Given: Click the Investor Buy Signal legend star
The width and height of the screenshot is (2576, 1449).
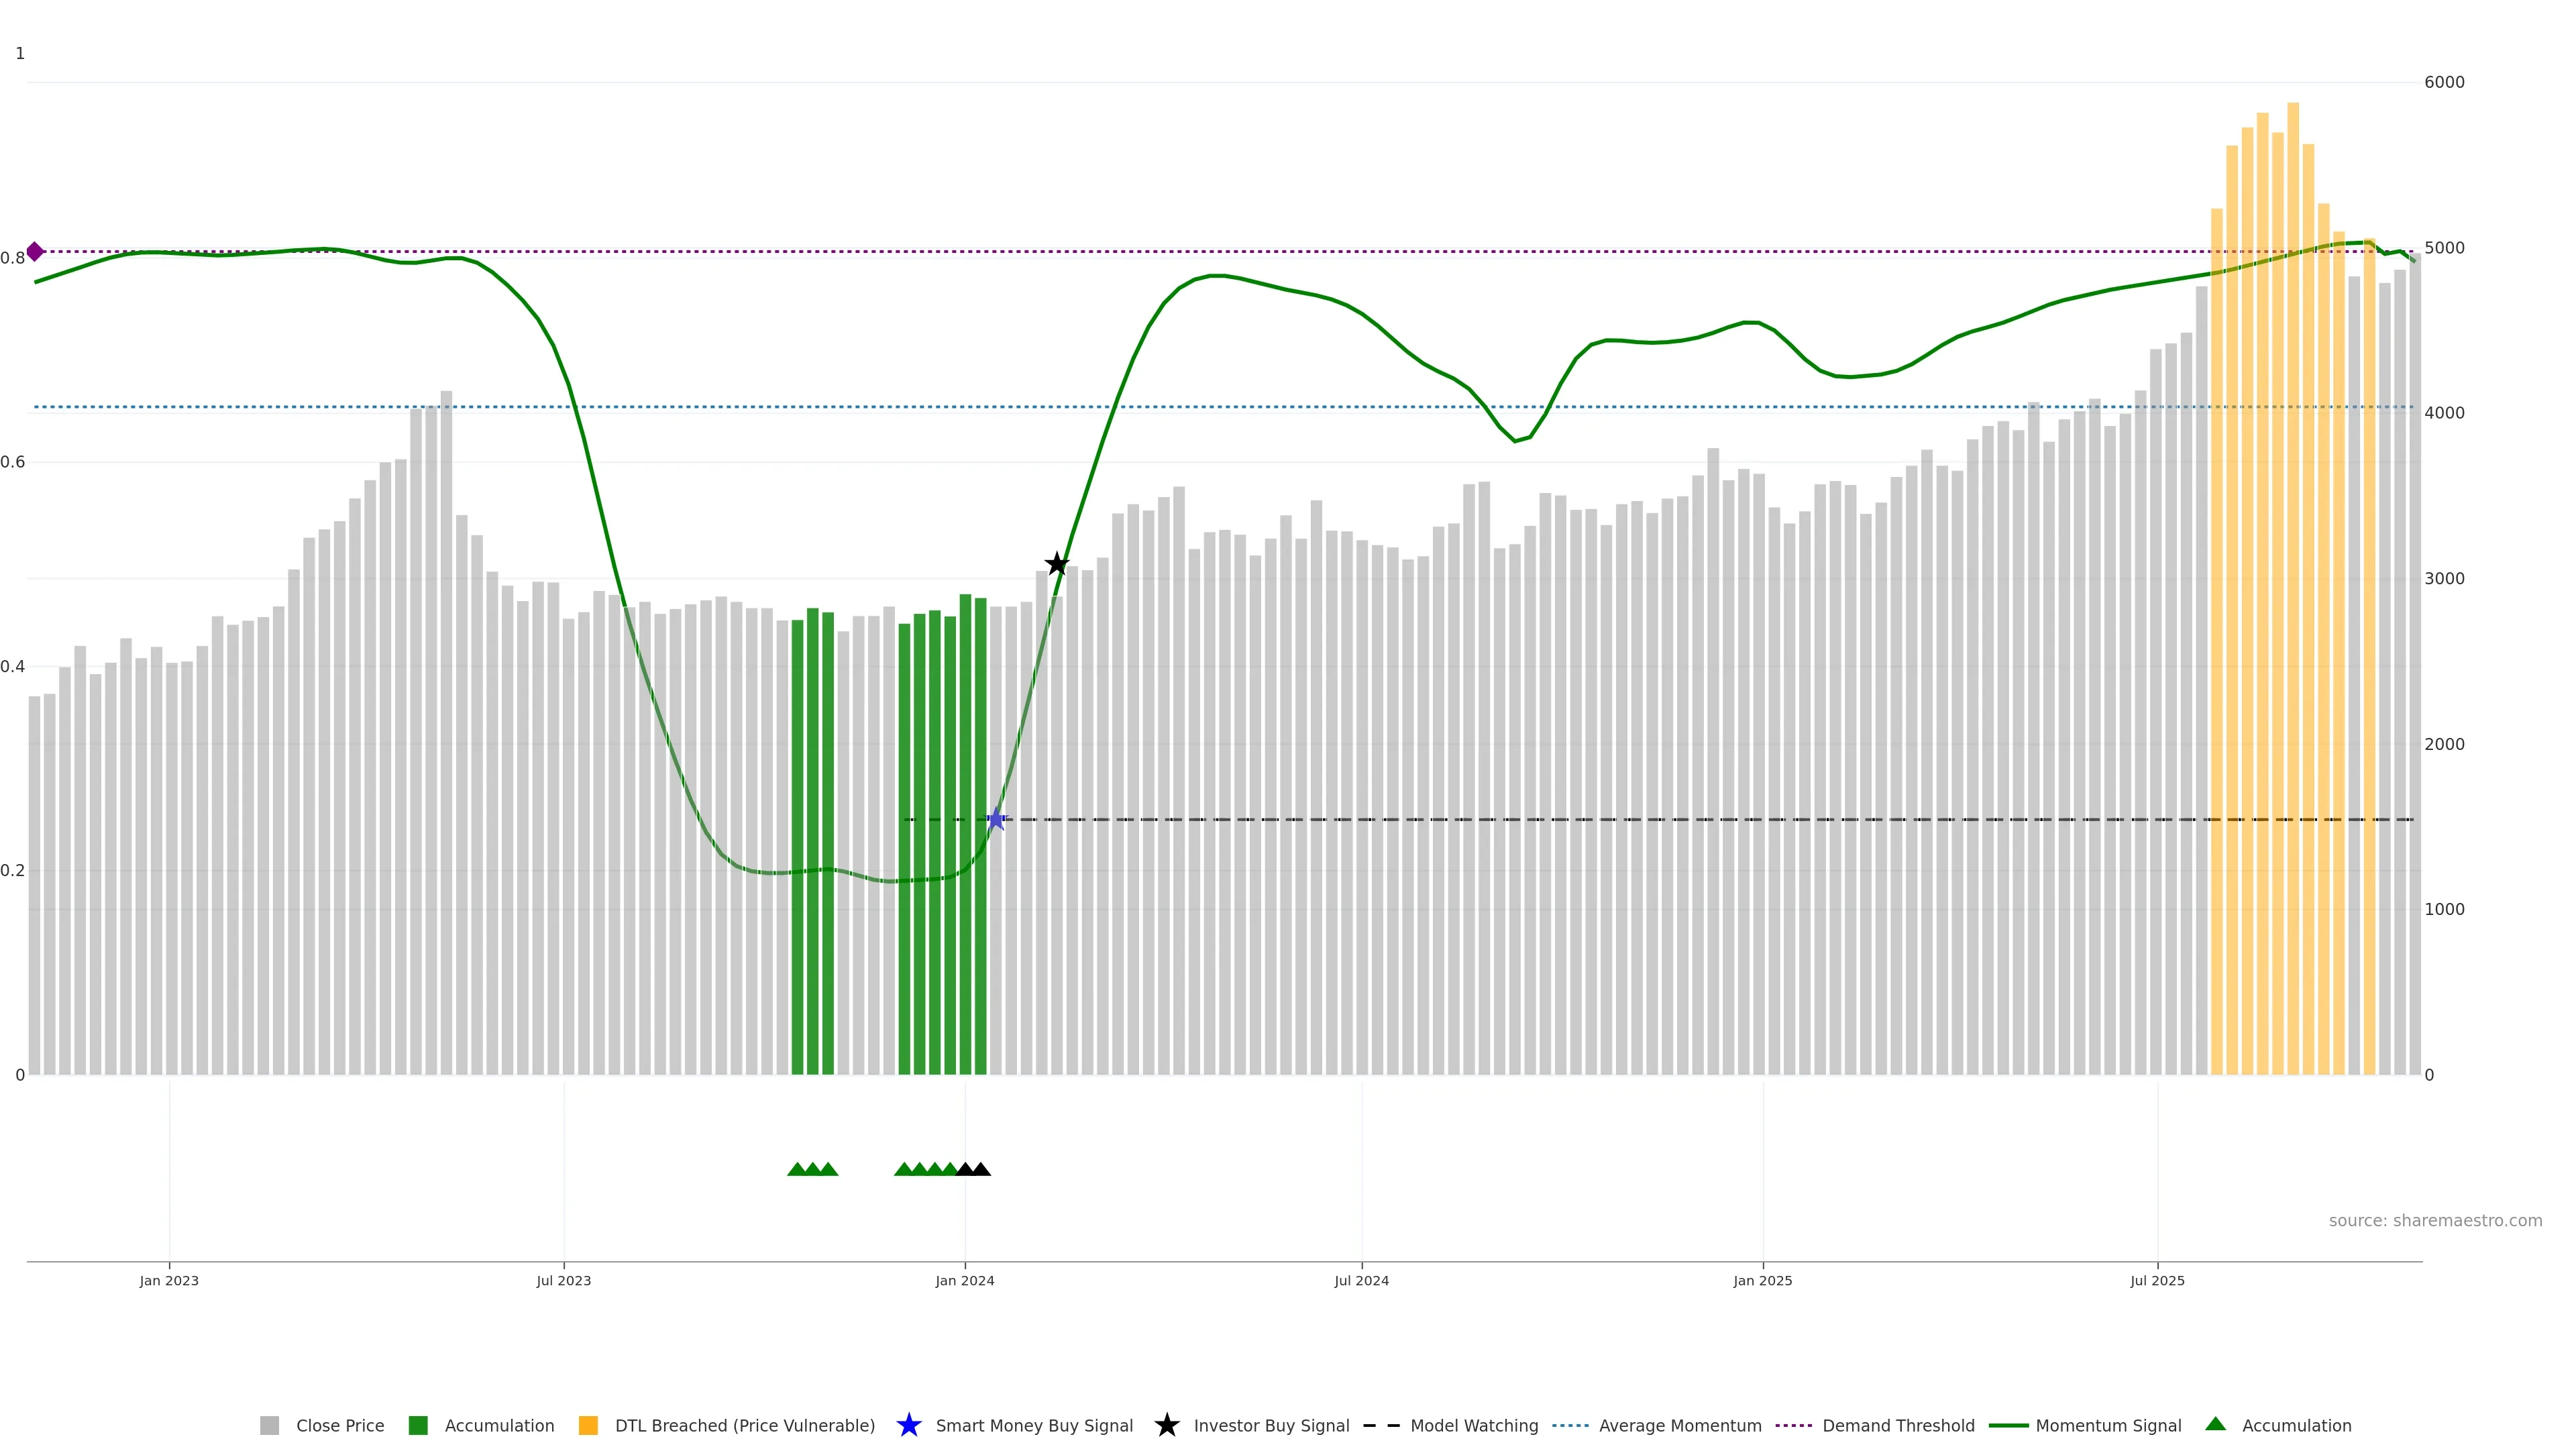Looking at the screenshot, I should 1167,1426.
